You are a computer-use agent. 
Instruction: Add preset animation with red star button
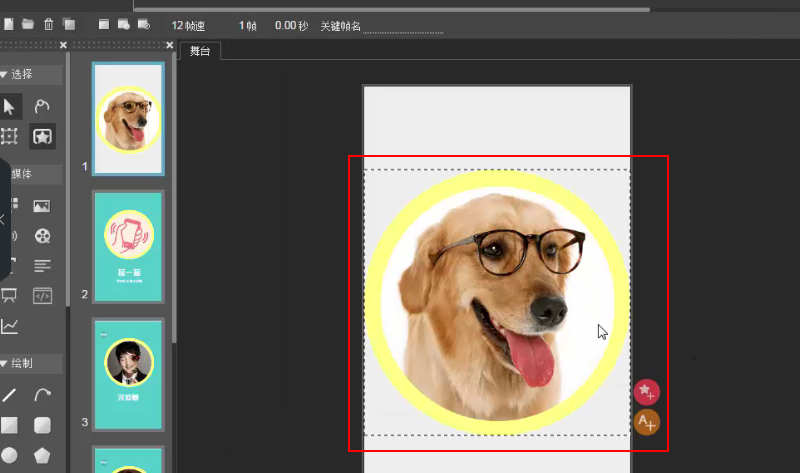tap(646, 392)
